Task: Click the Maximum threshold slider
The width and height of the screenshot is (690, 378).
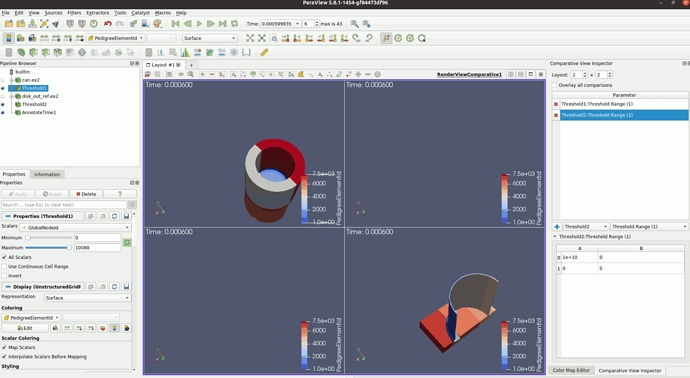Action: tap(48, 248)
